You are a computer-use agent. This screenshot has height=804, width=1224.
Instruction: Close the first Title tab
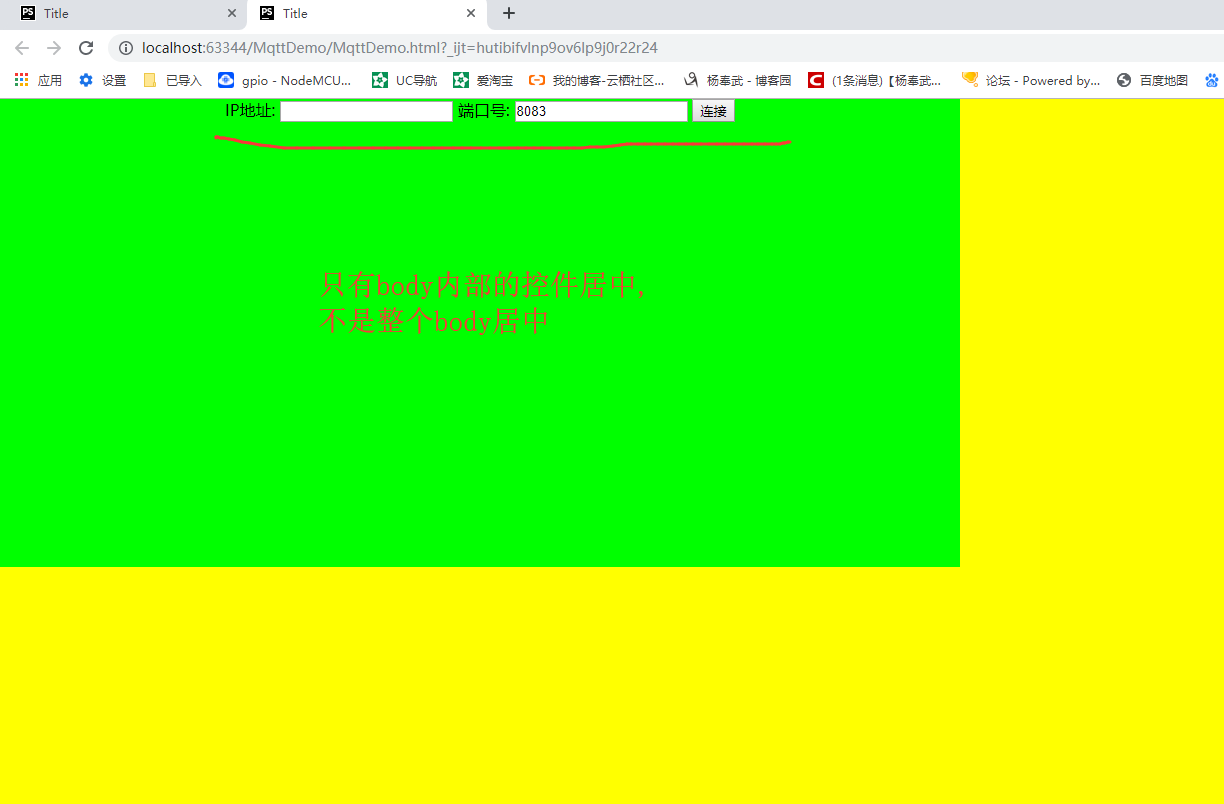[232, 14]
